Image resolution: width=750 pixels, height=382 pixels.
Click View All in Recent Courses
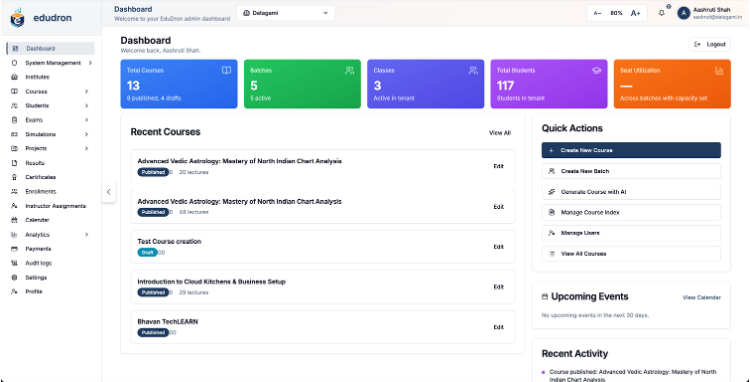point(499,133)
